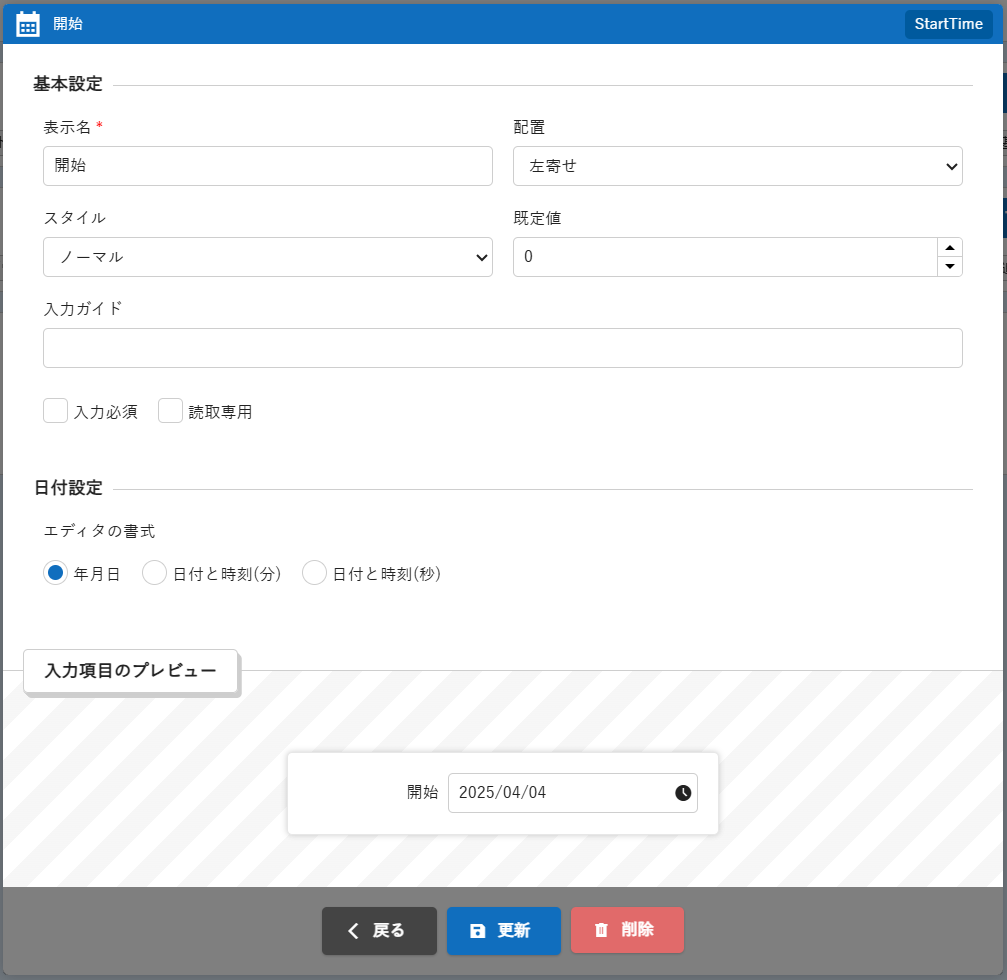Screen dimensions: 1007x980
Task: Click the 開始 title in header
Action: (x=68, y=24)
